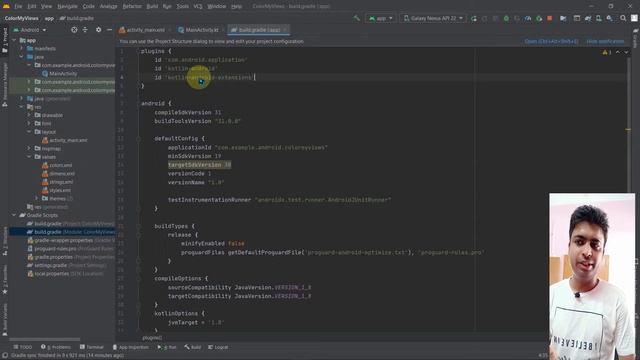640x360 pixels.
Task: Select MainActivity in the project tree
Action: tap(59, 73)
